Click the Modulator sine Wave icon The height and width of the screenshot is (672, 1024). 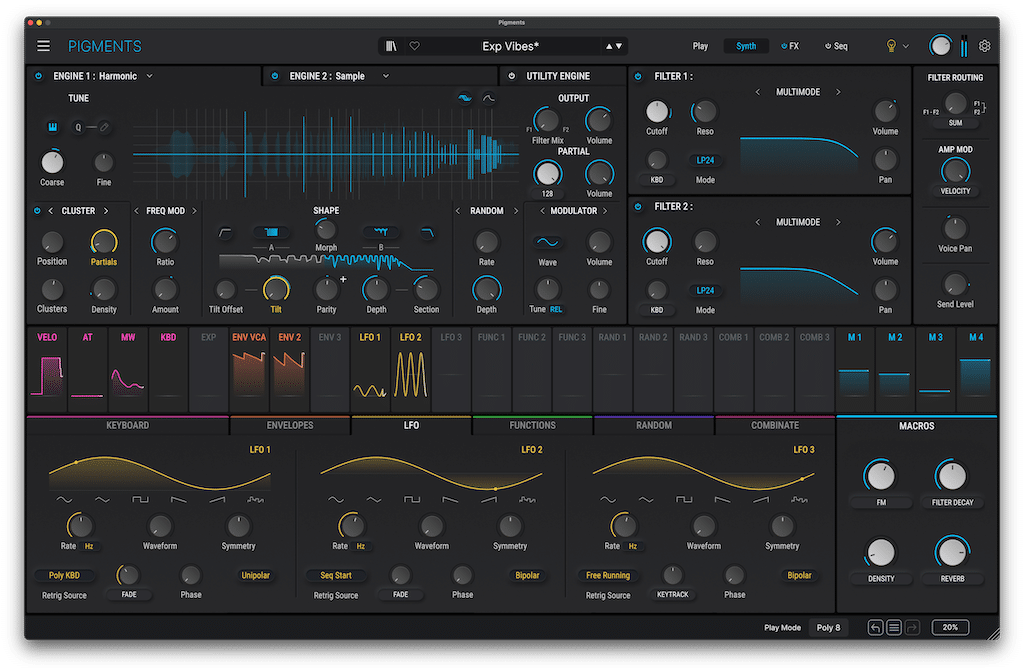click(x=547, y=242)
